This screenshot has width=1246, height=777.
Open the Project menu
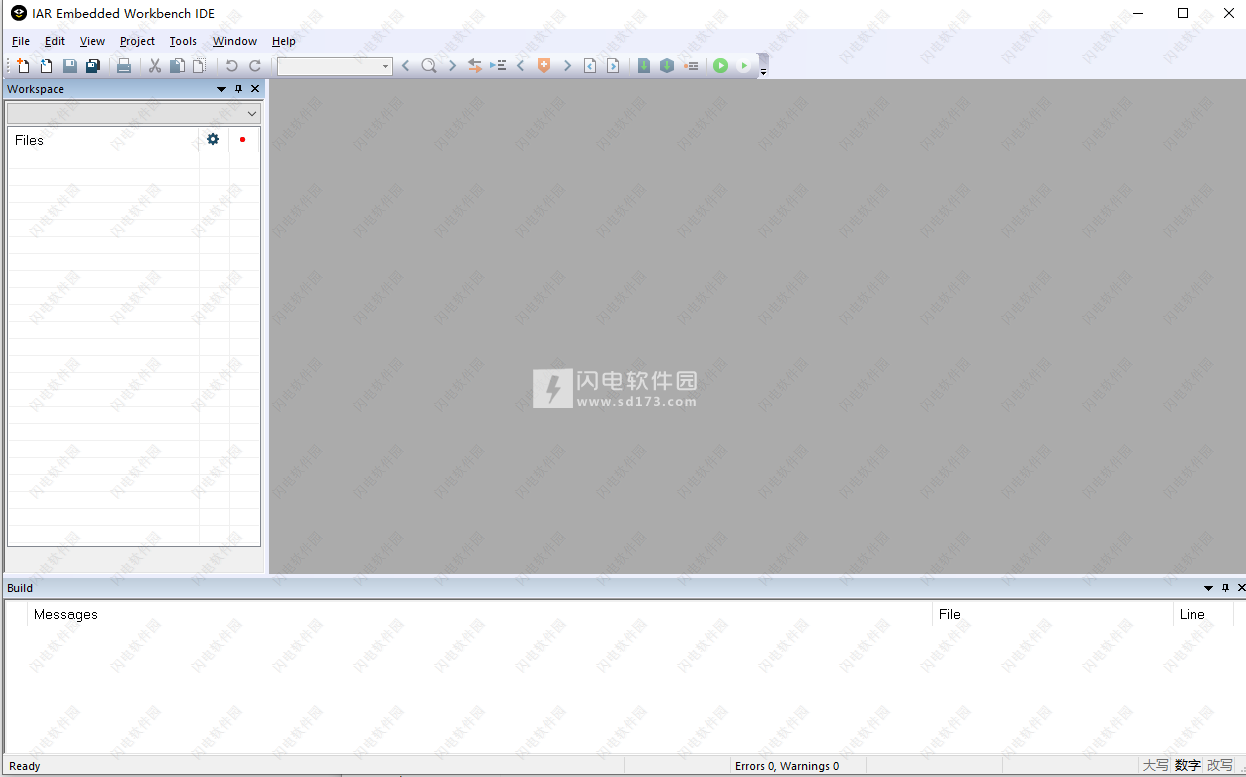tap(137, 41)
